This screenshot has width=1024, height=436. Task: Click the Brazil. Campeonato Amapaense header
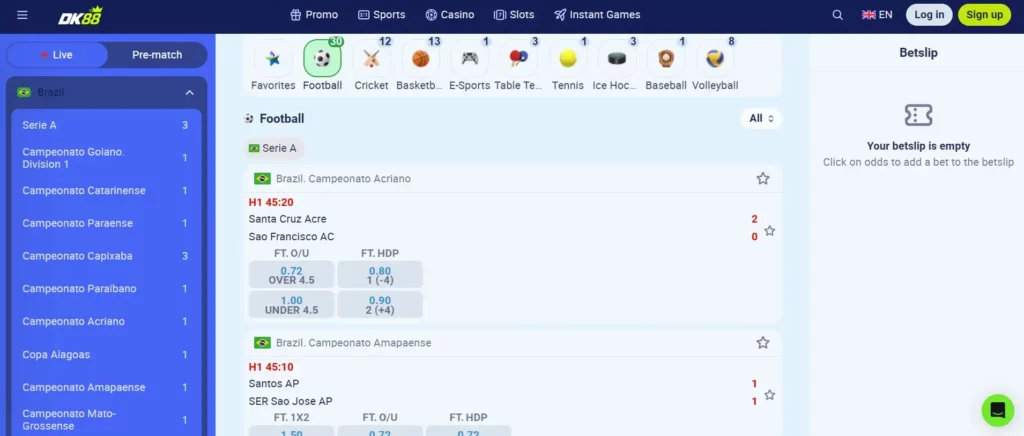353,343
